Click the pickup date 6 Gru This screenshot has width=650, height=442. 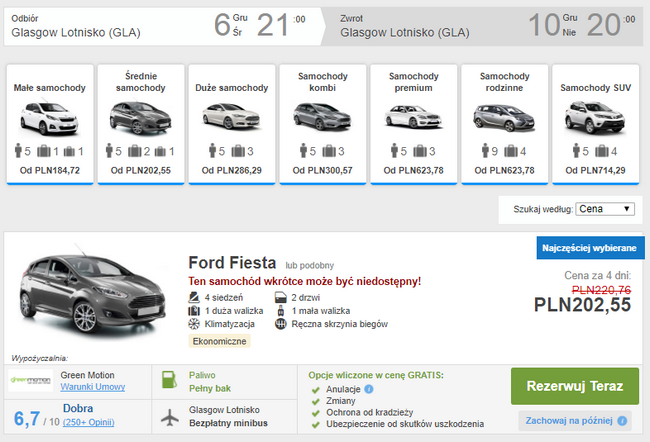pos(230,25)
